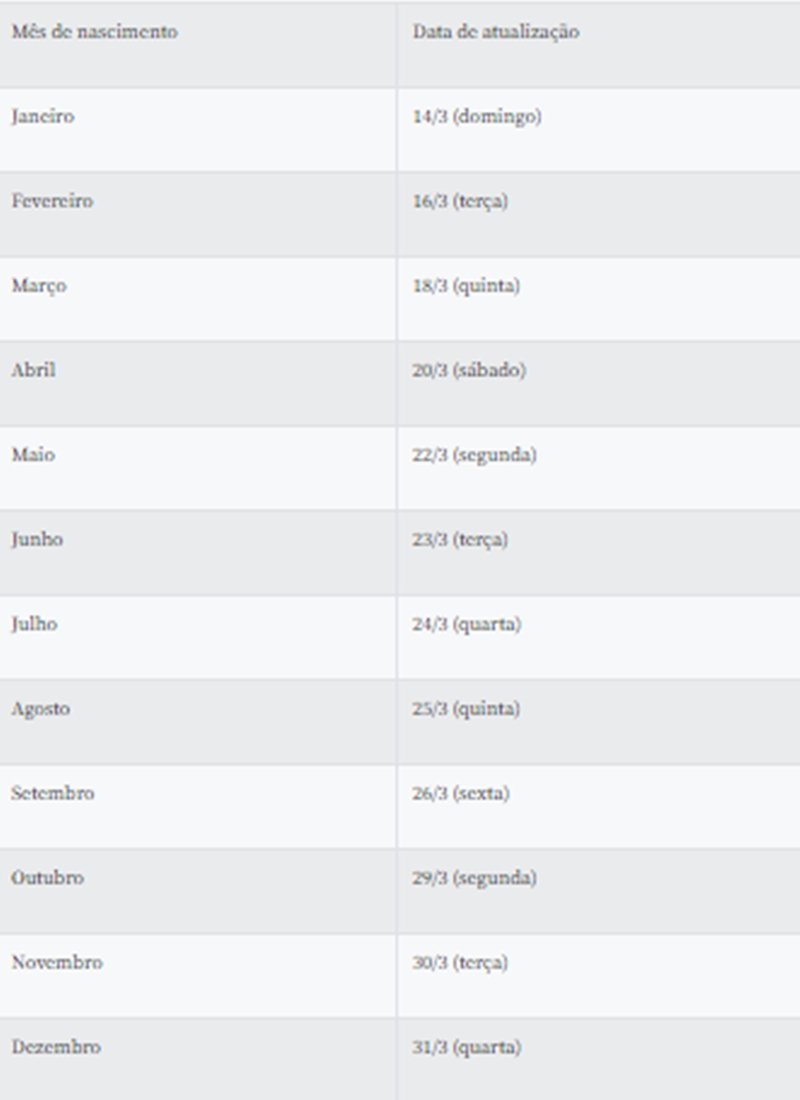
Task: Select the Fevereiro month cell
Action: point(52,201)
